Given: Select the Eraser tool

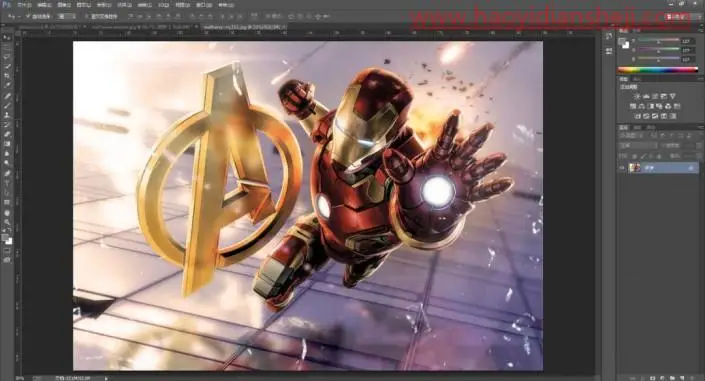Looking at the screenshot, I should point(7,134).
